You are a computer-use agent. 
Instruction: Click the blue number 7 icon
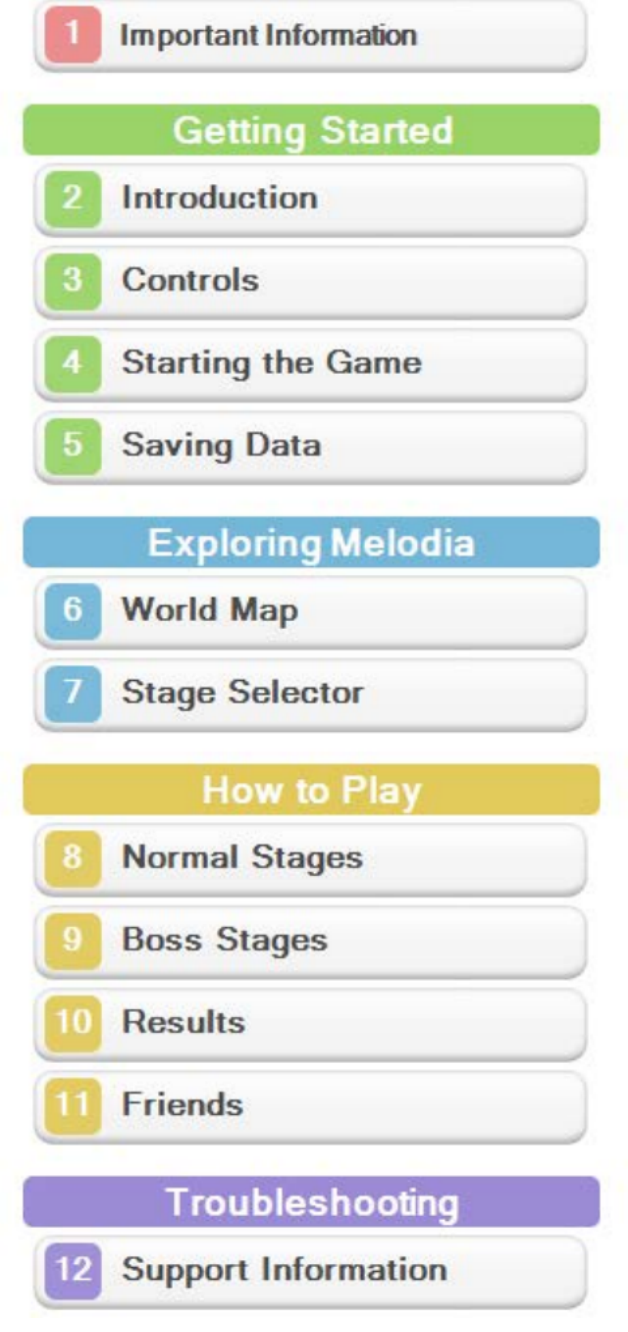coord(72,692)
